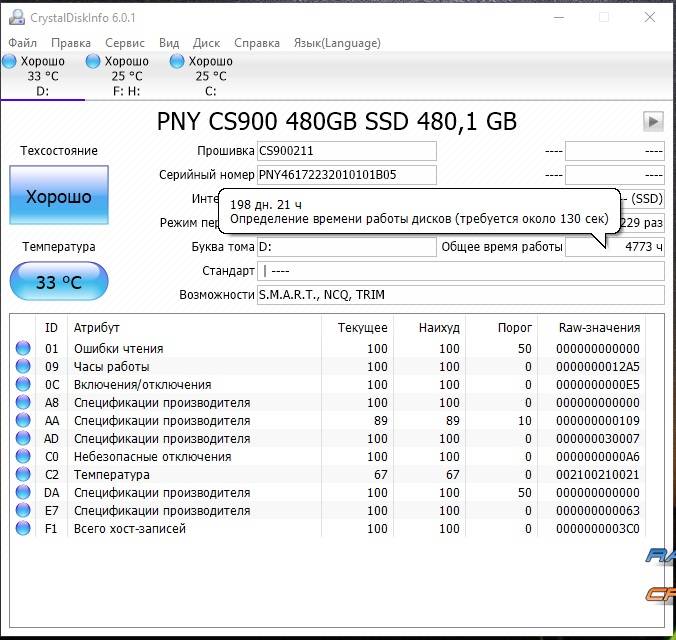Click the serial number field PNY46172232010101B05

coord(347,175)
